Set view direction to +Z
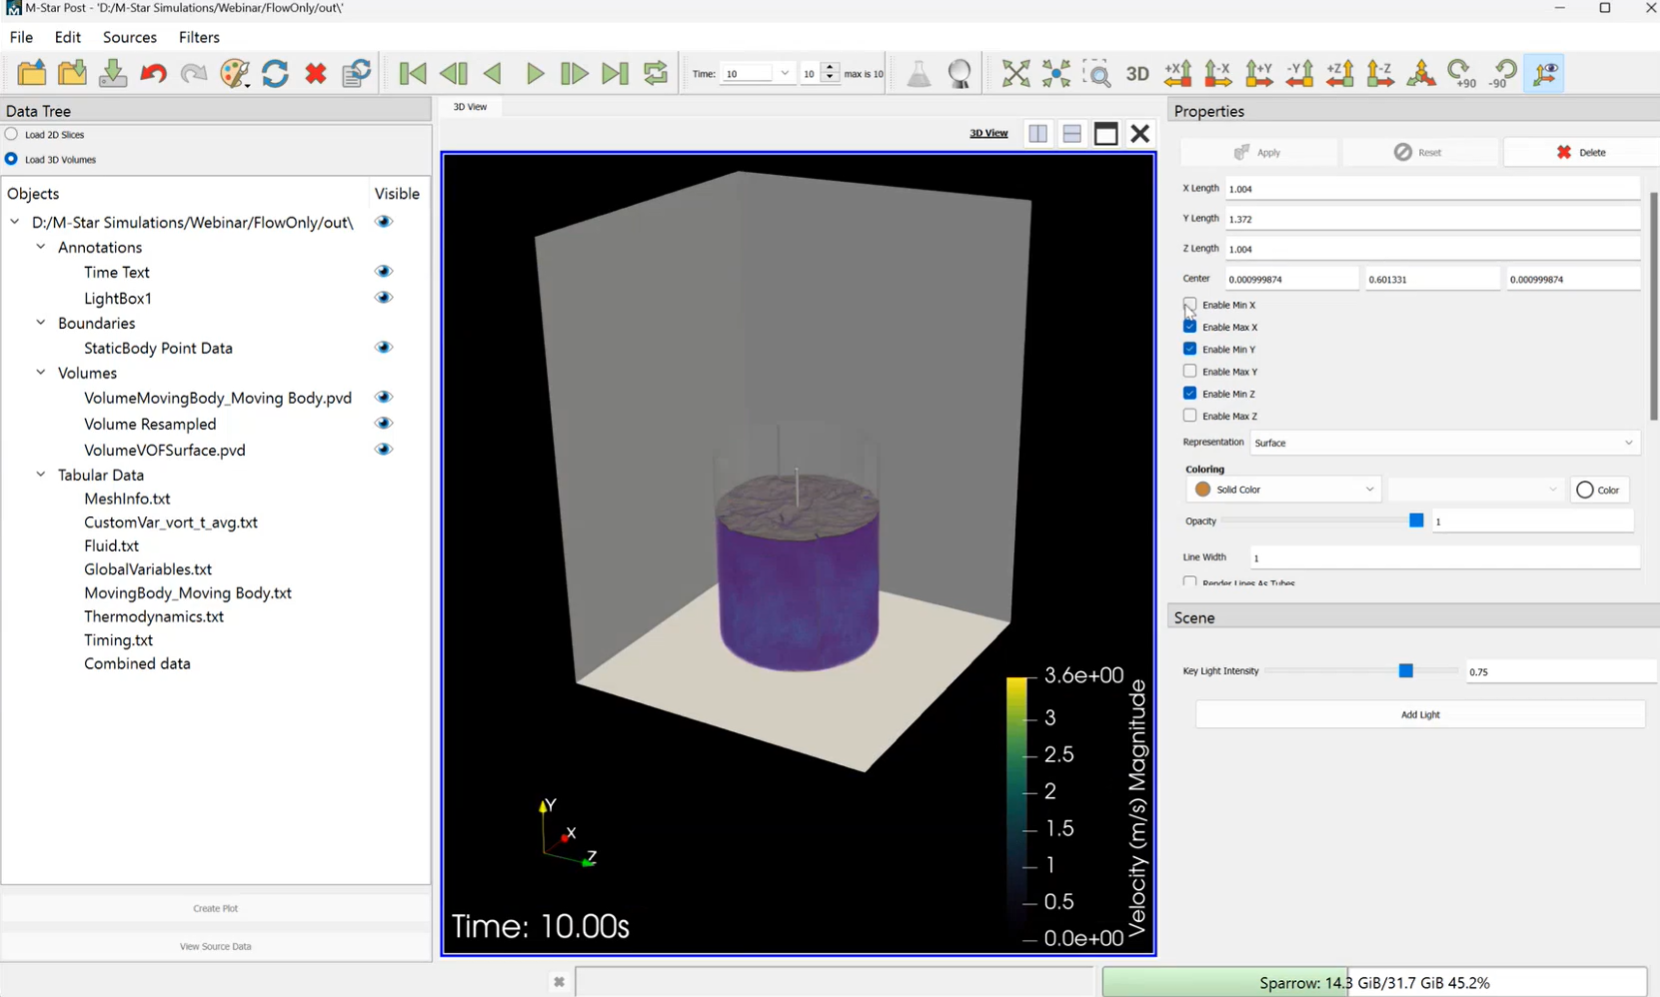The image size is (1660, 997). 1340,73
